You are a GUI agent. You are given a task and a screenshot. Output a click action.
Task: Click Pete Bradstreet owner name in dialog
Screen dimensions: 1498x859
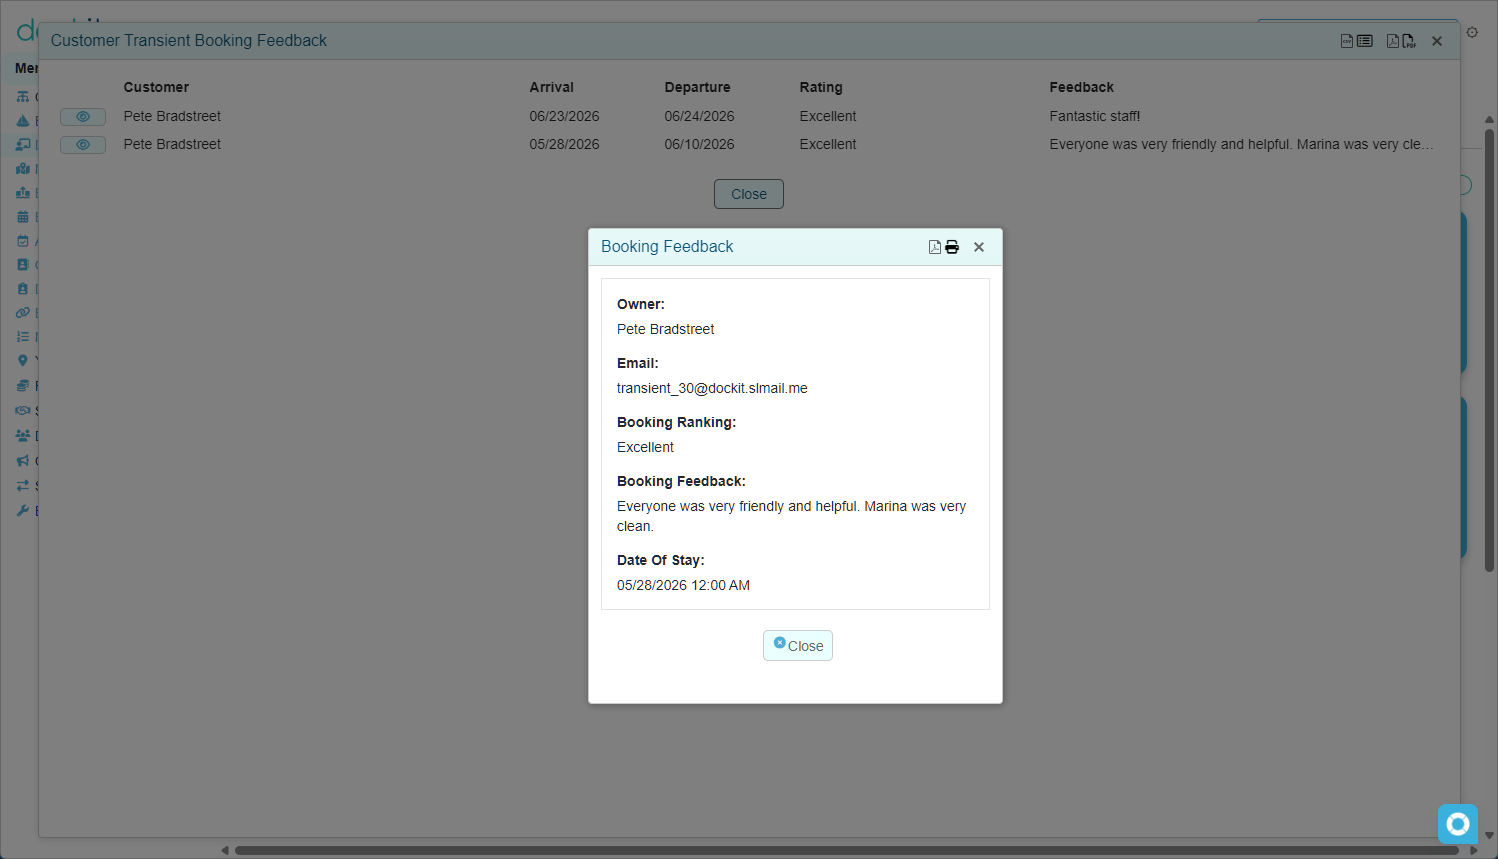[x=665, y=330]
